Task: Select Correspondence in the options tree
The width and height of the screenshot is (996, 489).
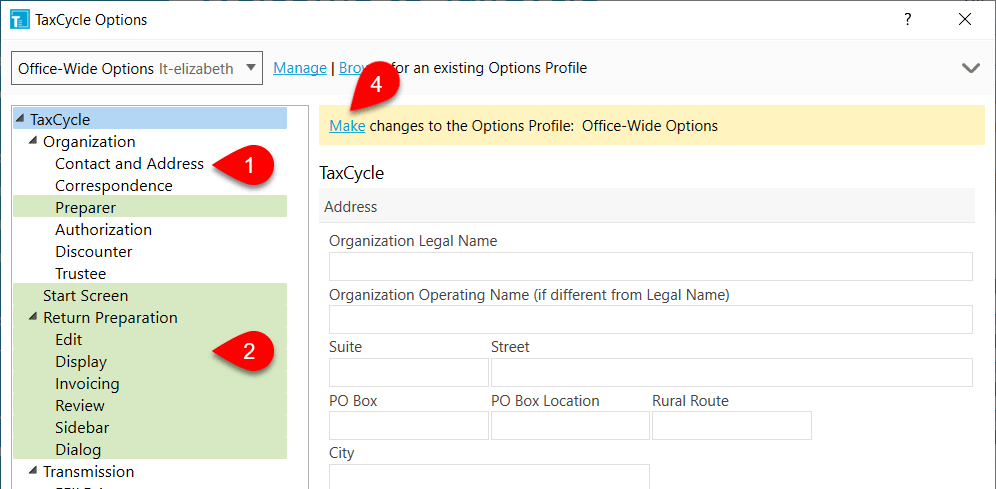Action: 113,186
